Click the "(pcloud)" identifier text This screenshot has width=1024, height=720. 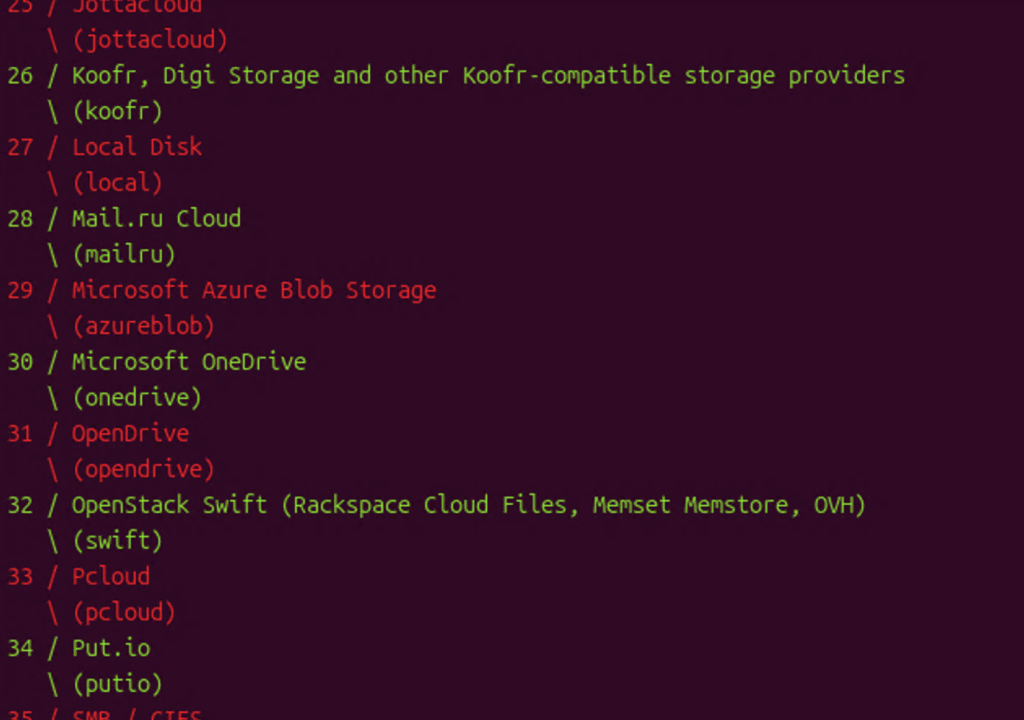tap(123, 612)
